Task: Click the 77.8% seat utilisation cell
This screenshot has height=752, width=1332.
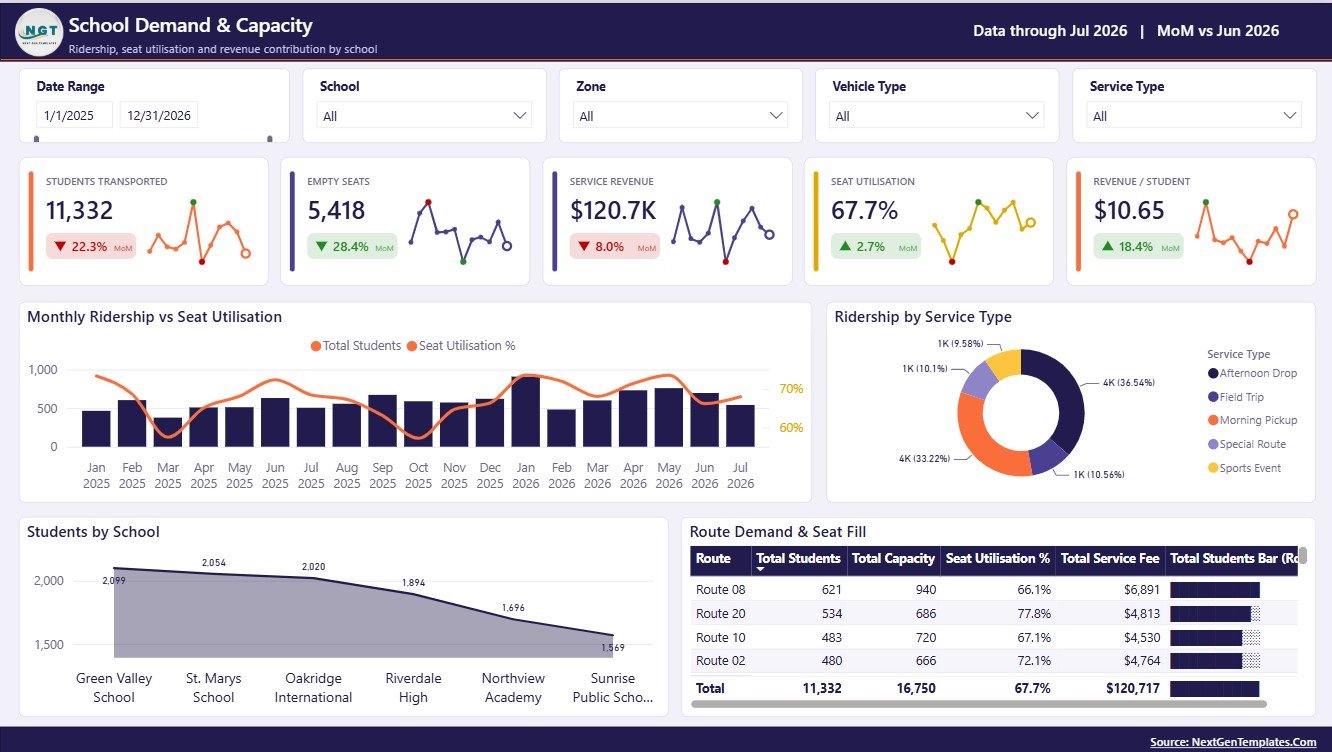Action: (1032, 613)
